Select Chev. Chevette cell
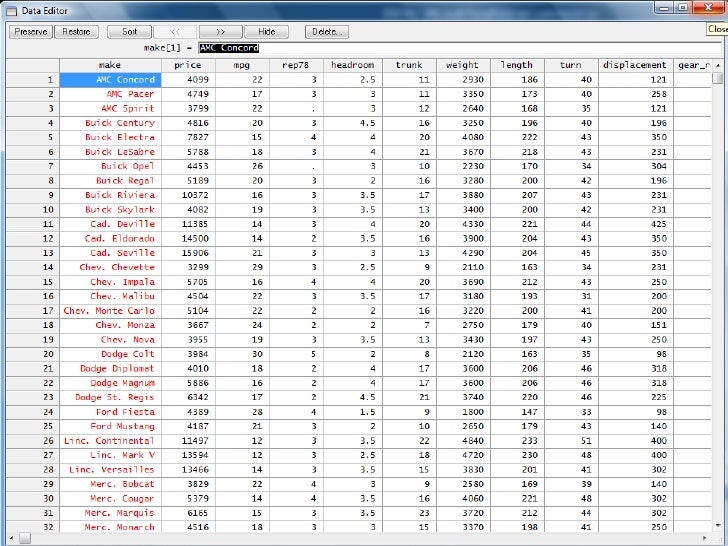Viewport: 728px width, 546px height. coord(110,267)
